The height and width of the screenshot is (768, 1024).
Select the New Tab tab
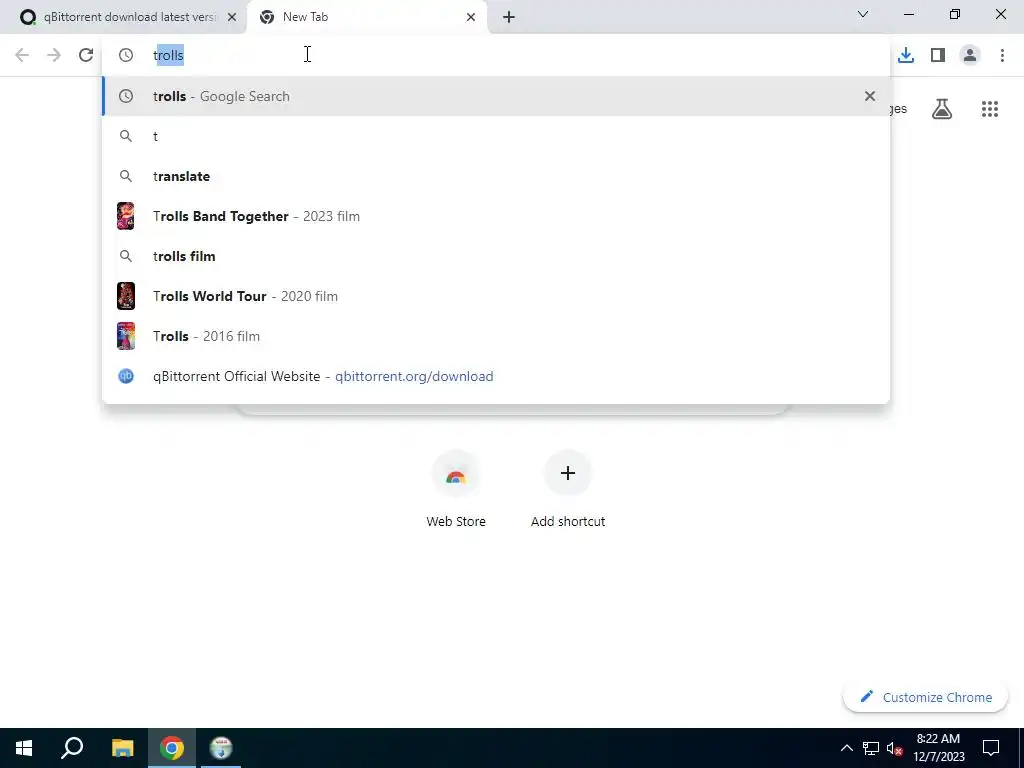[x=366, y=17]
